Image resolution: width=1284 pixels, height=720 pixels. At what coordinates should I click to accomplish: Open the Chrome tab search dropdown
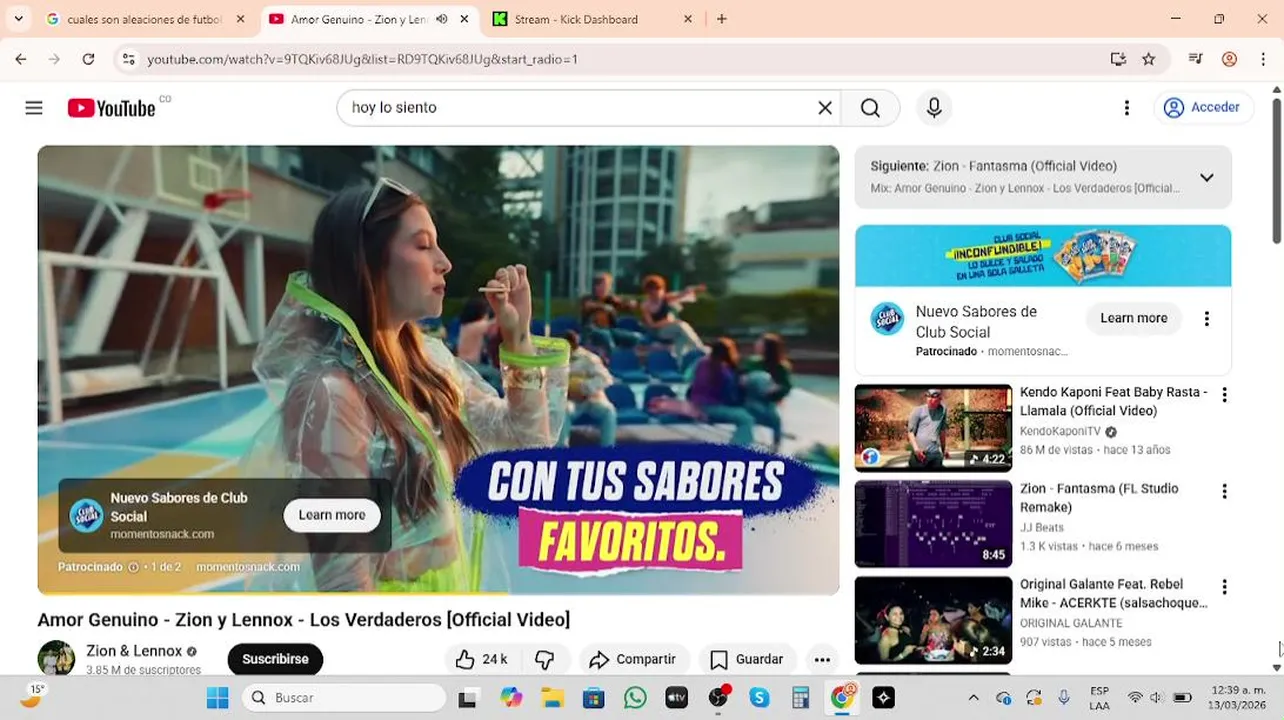[18, 19]
